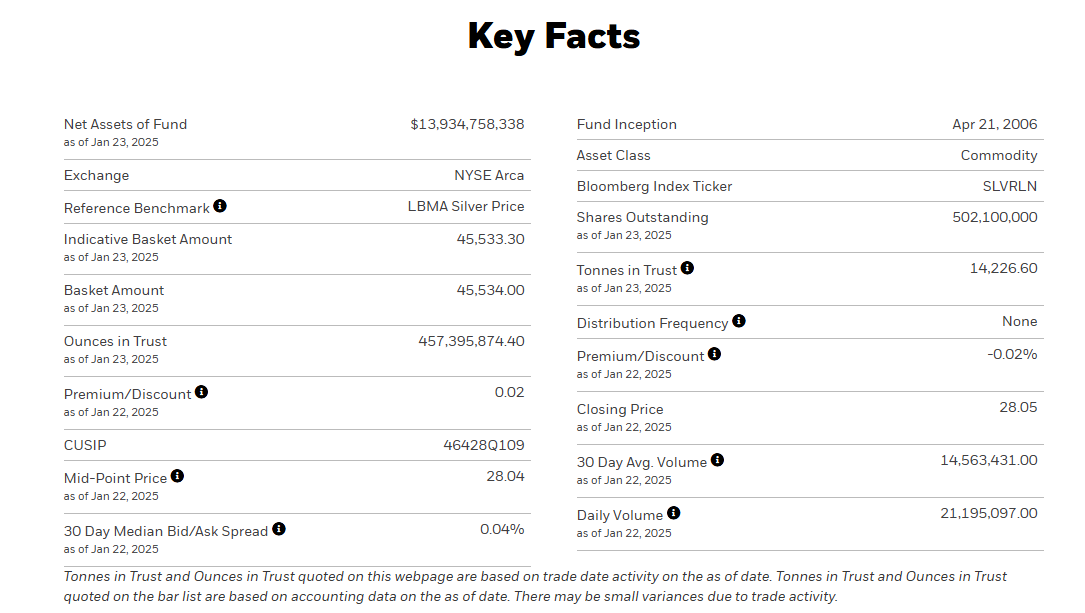Click the NYSE Arca exchange value
The height and width of the screenshot is (613, 1085).
coord(489,175)
